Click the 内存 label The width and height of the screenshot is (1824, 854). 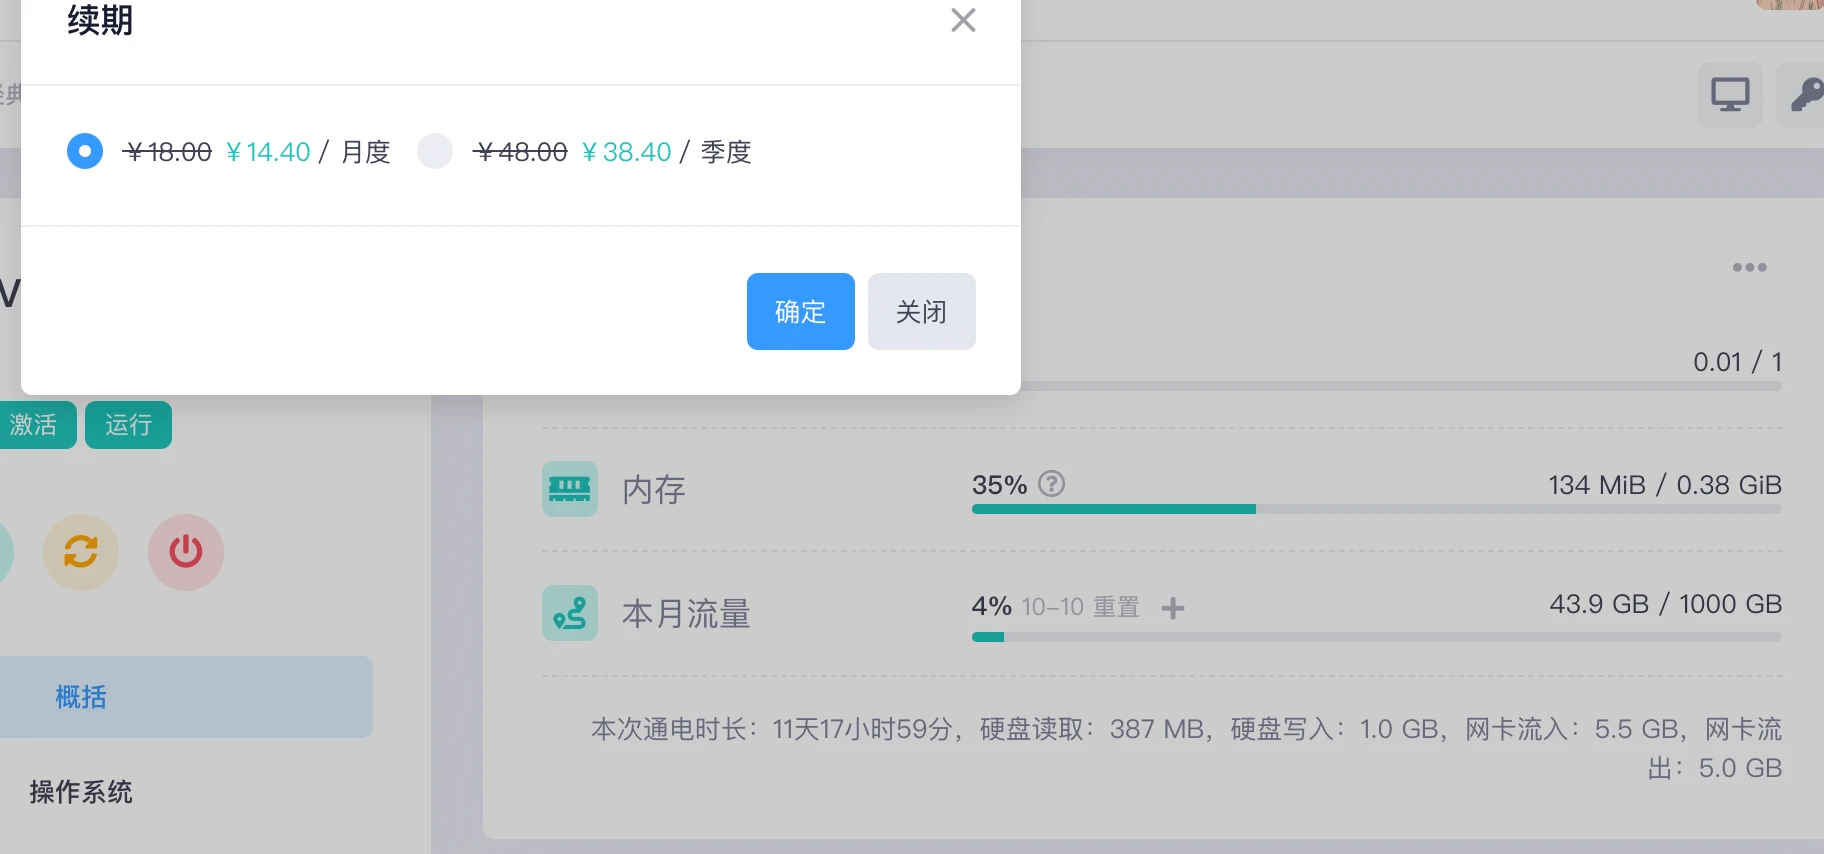pos(654,490)
